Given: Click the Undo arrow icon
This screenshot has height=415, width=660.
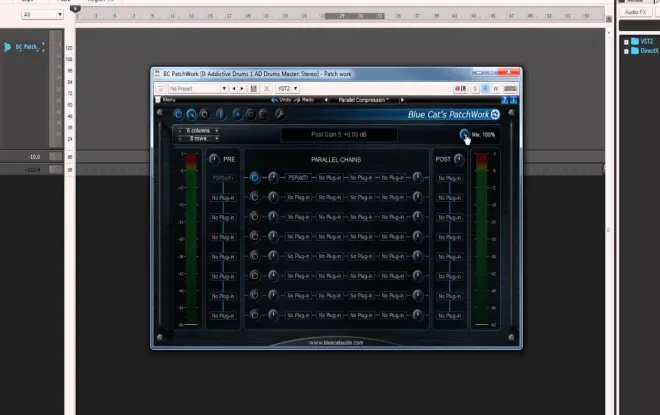Looking at the screenshot, I should (274, 100).
